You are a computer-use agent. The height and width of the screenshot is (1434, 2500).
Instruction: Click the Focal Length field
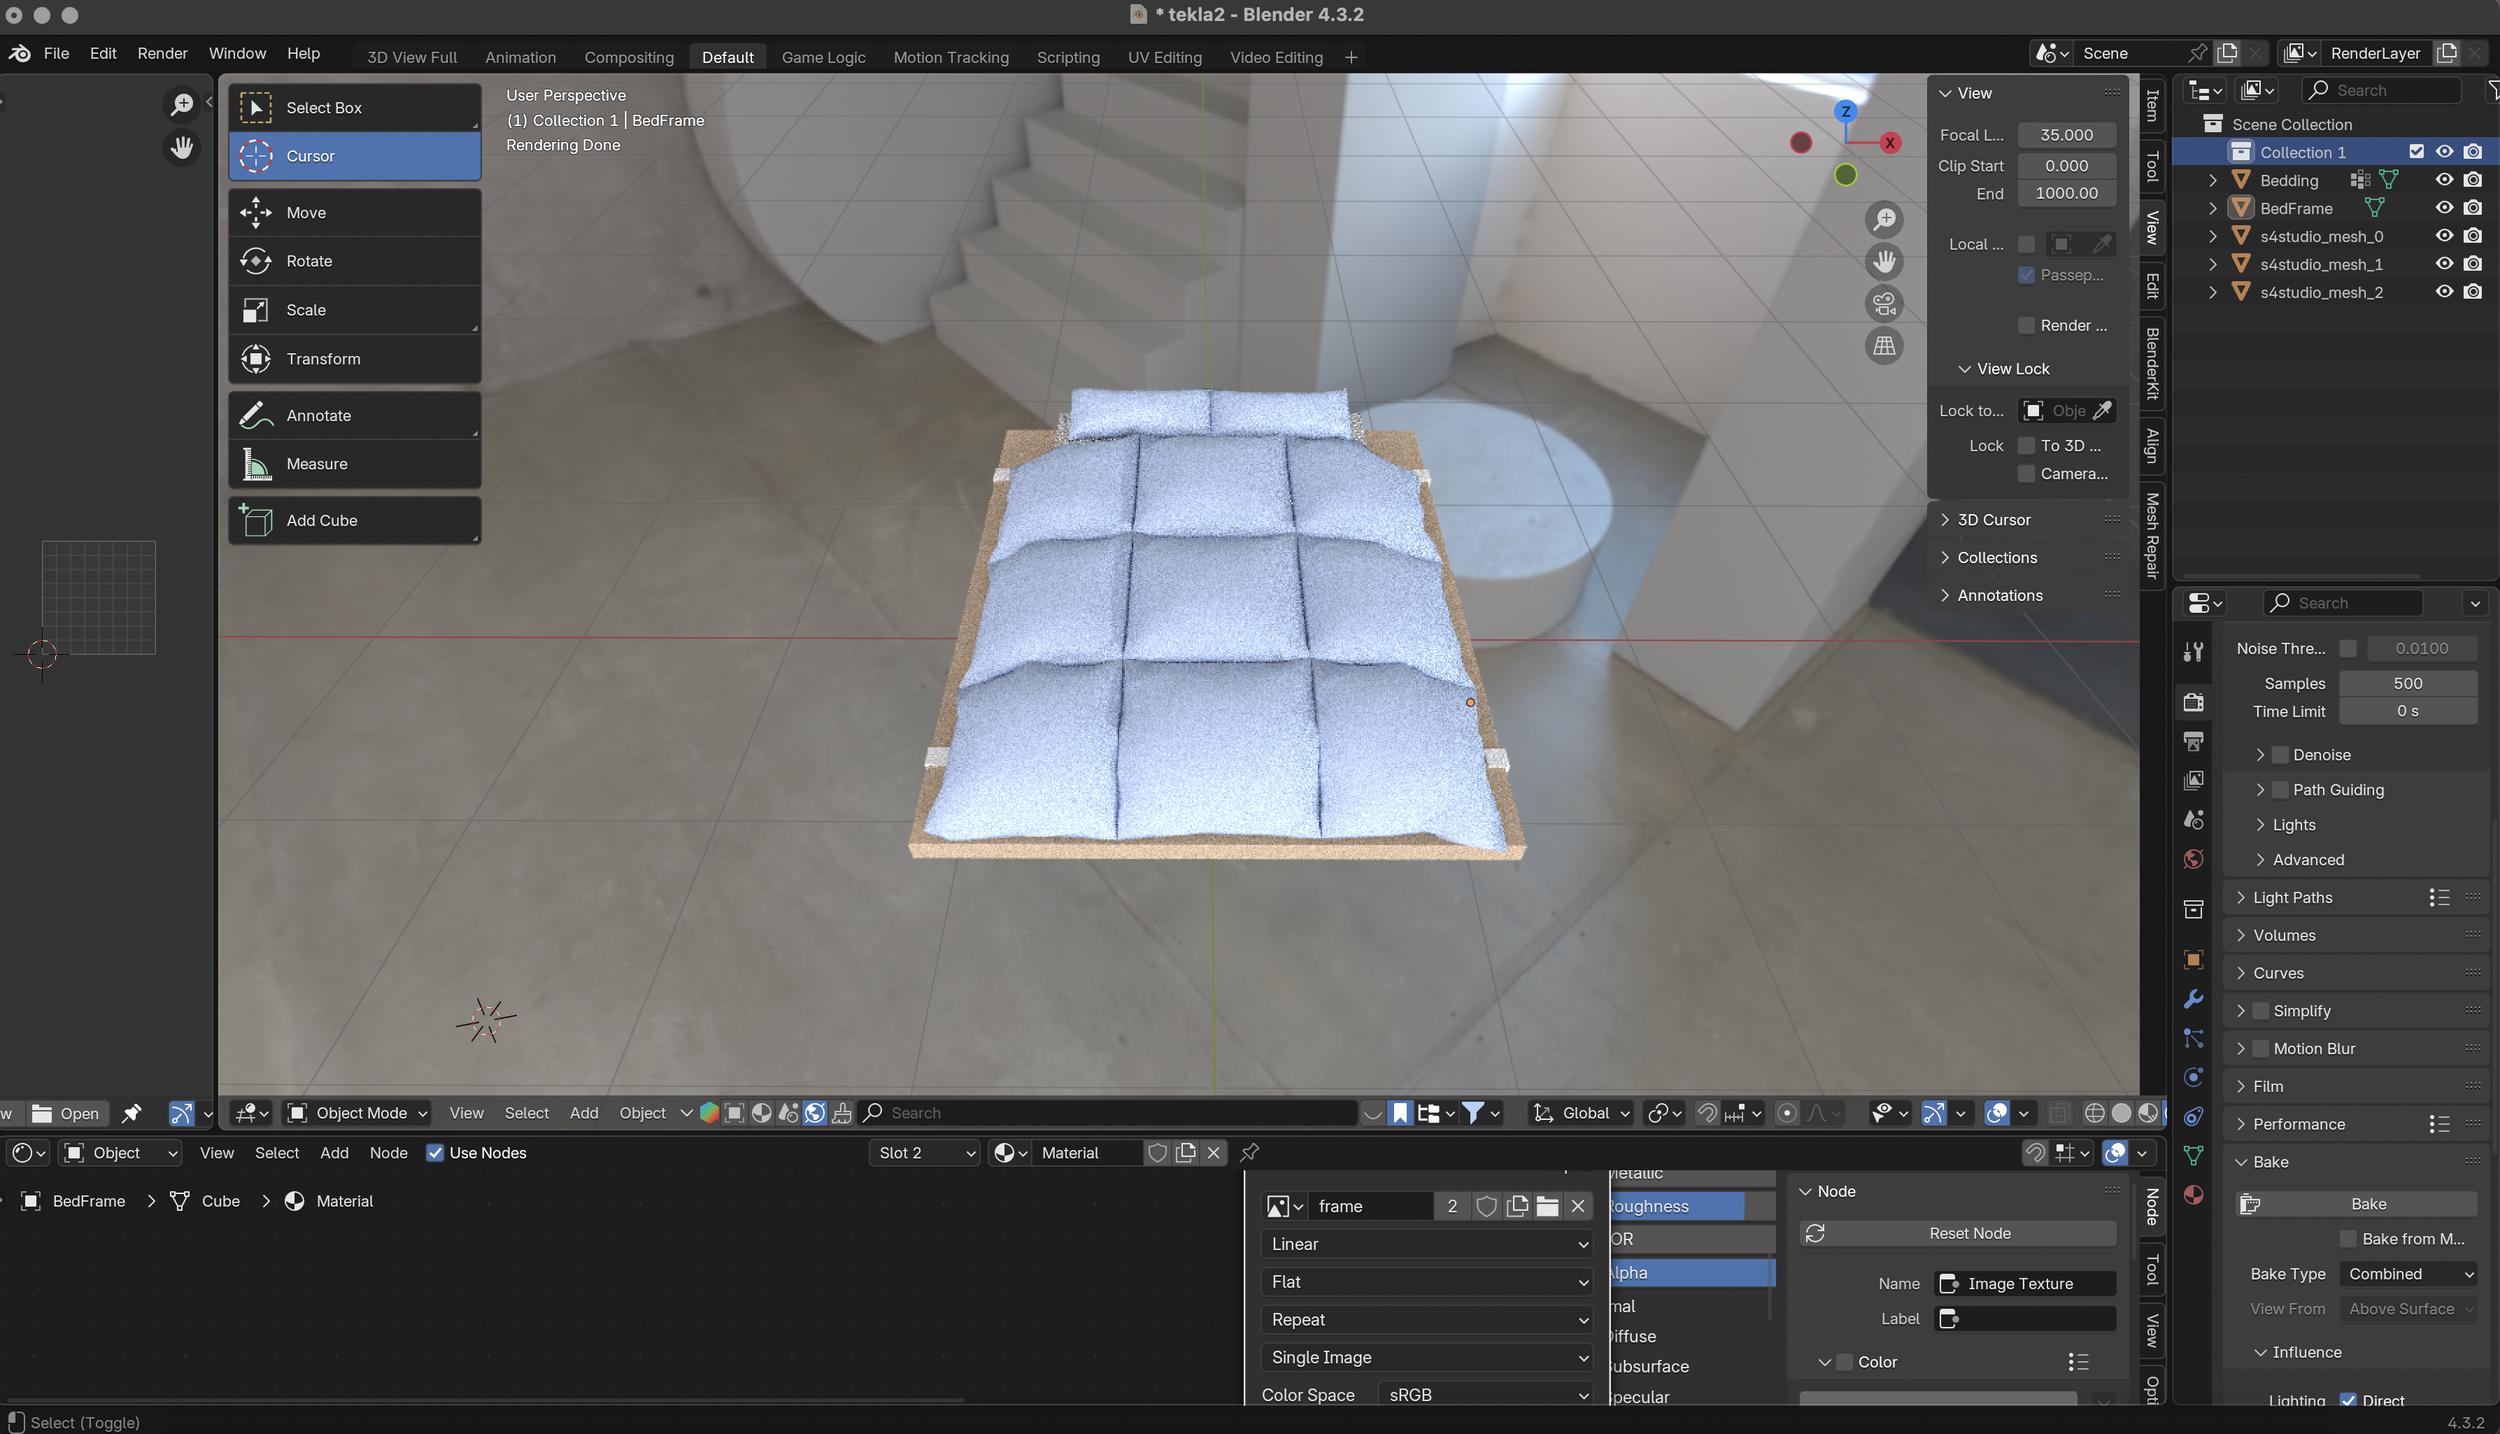click(2065, 135)
